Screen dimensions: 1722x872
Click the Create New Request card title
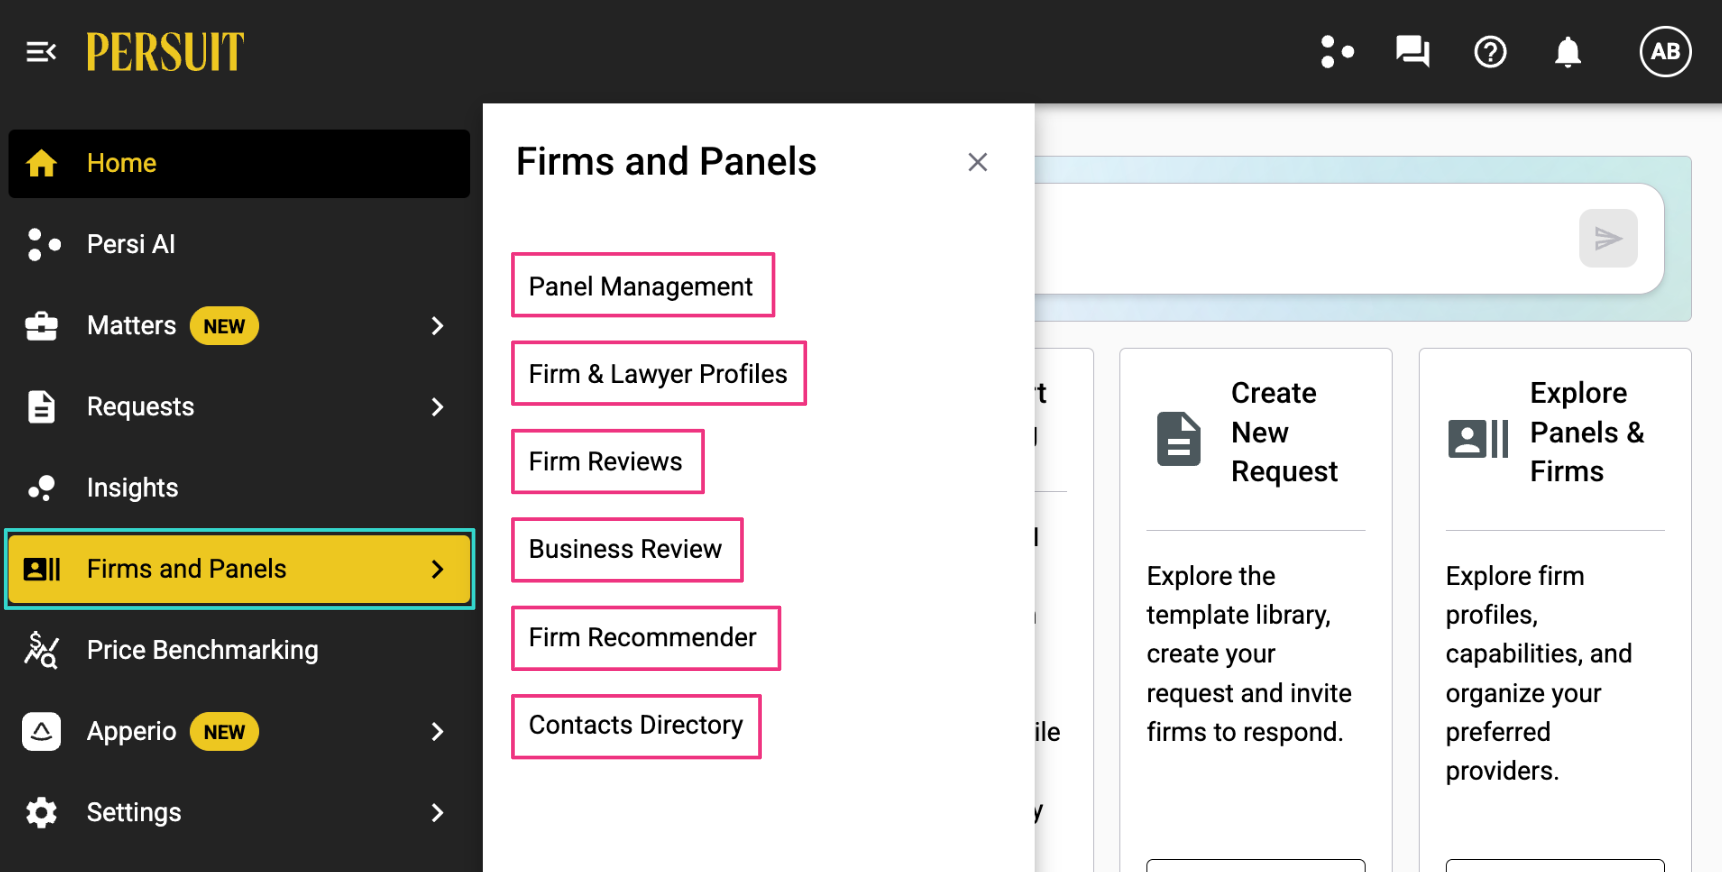click(x=1284, y=432)
